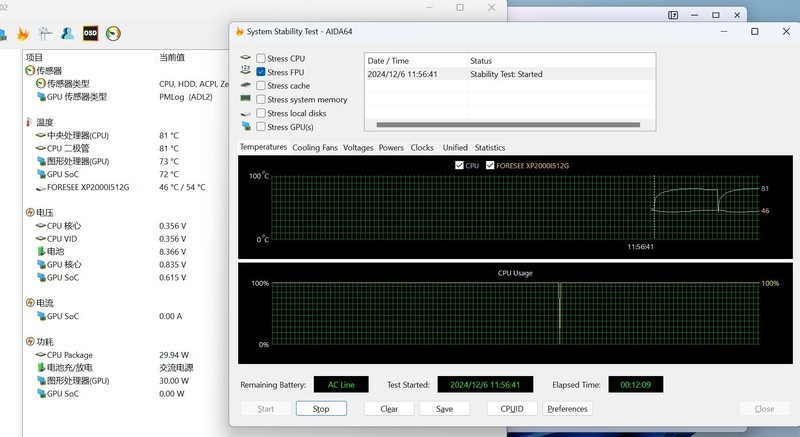The width and height of the screenshot is (800, 437).
Task: Enable the Stress GPU(s) checkbox
Action: click(261, 127)
